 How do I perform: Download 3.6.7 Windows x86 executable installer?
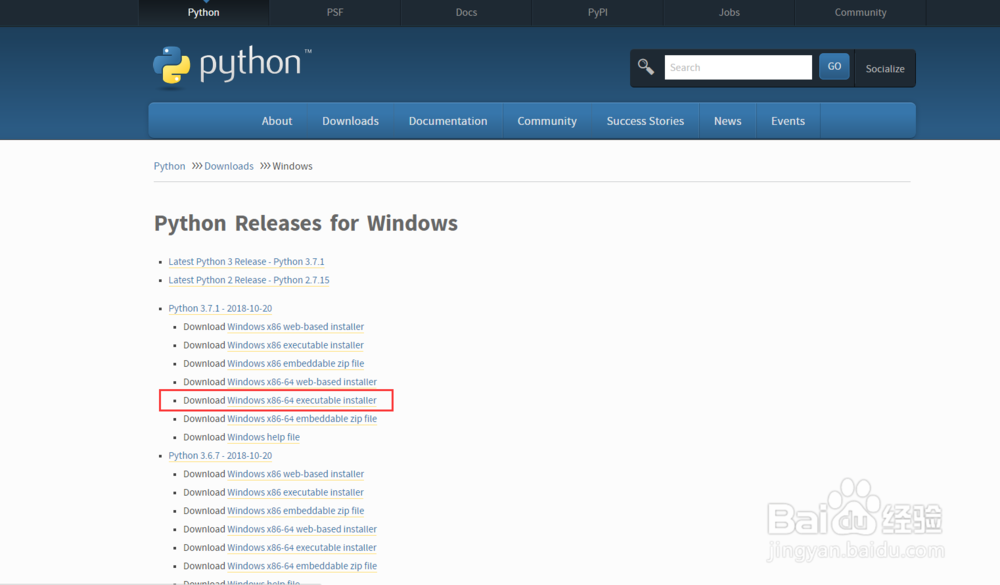point(295,492)
